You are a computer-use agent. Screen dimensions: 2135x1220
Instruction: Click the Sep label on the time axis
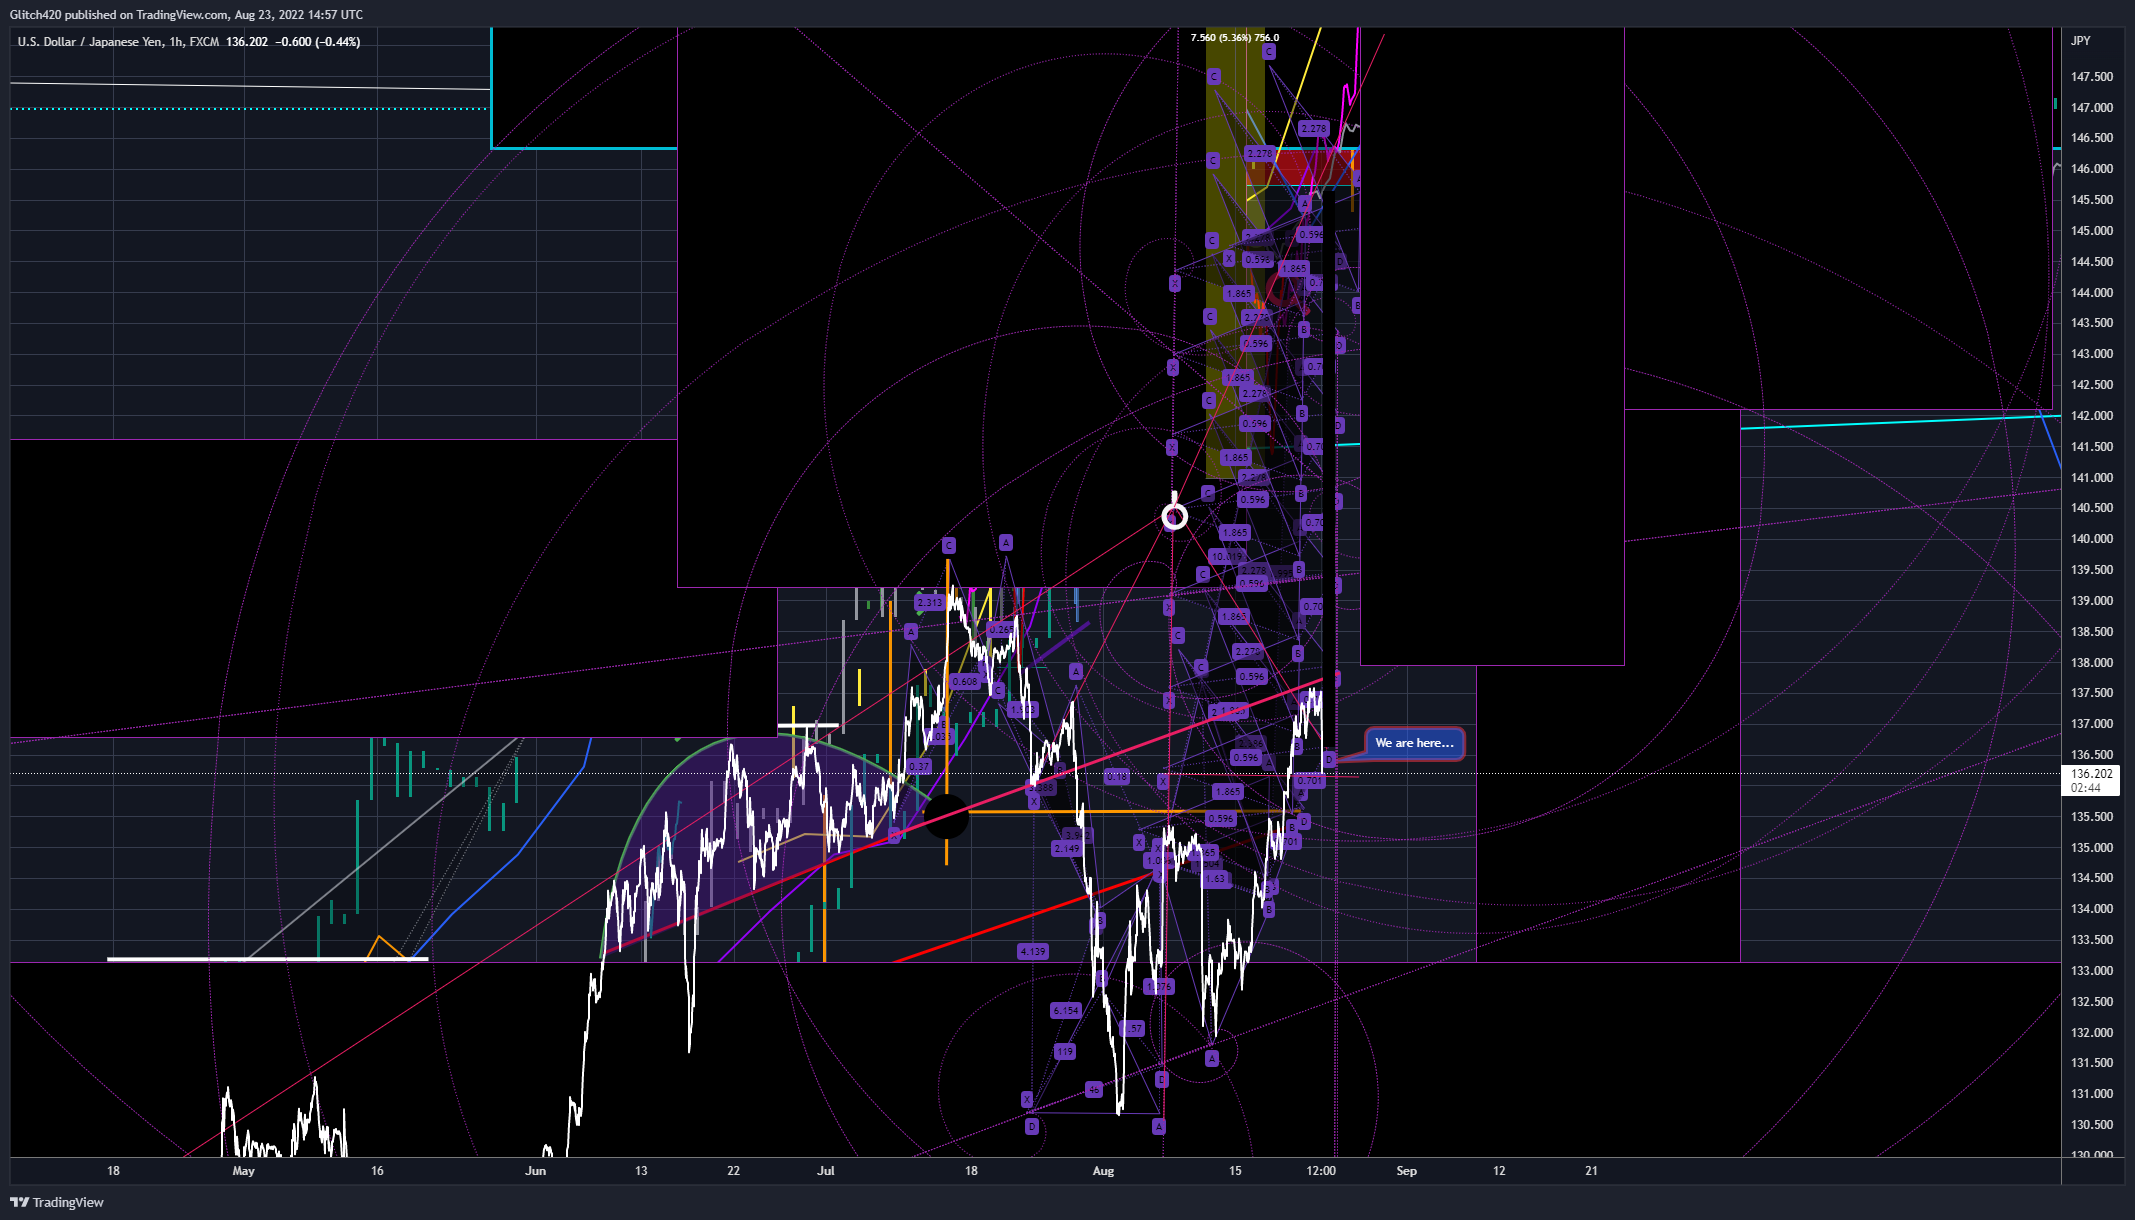[x=1406, y=1171]
